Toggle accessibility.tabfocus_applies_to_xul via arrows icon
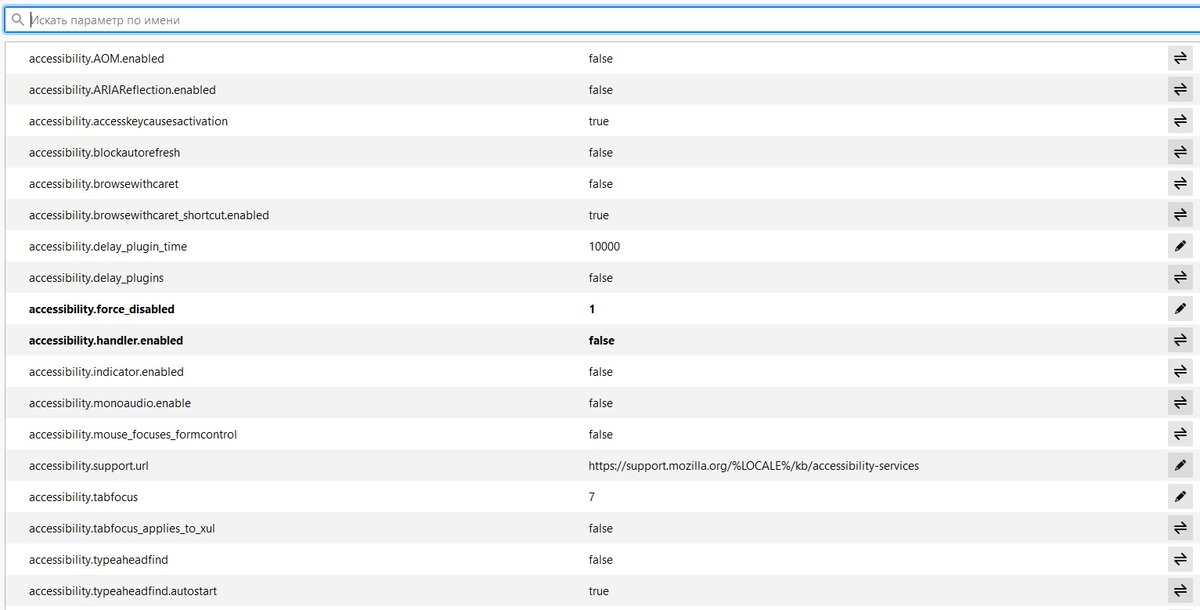This screenshot has width=1200, height=610. (x=1180, y=528)
